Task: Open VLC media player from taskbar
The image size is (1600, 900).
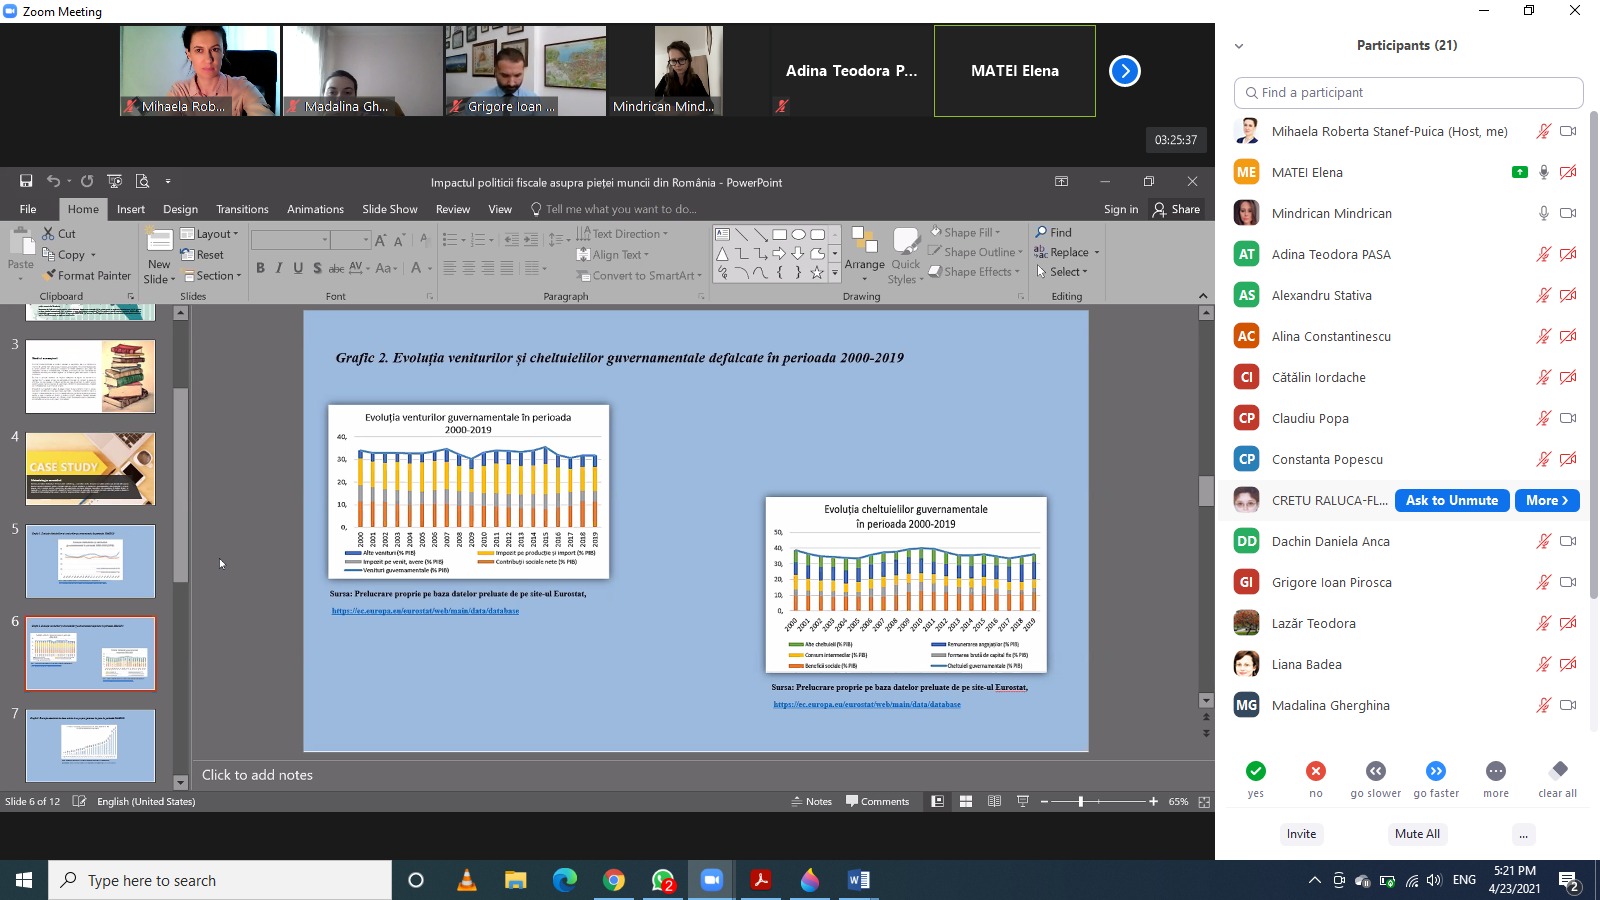Action: [467, 880]
